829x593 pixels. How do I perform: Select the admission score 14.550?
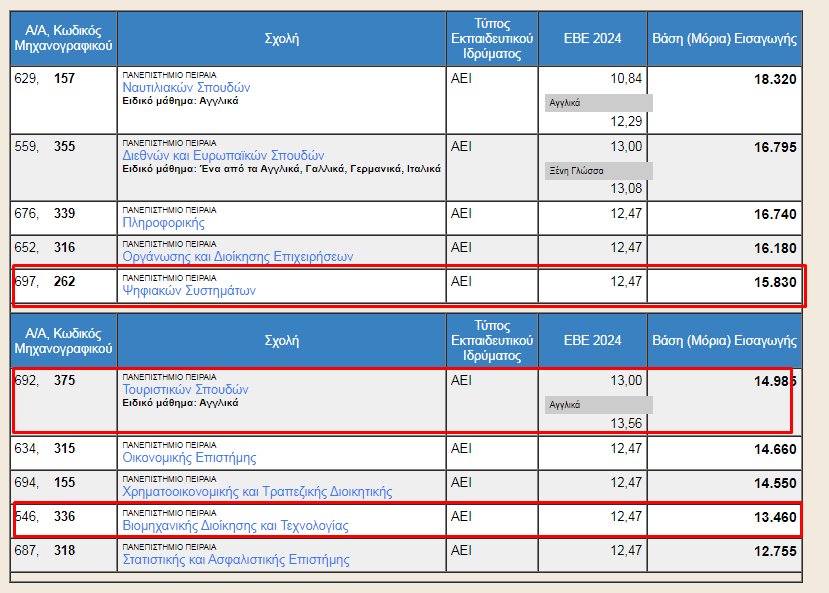click(775, 483)
